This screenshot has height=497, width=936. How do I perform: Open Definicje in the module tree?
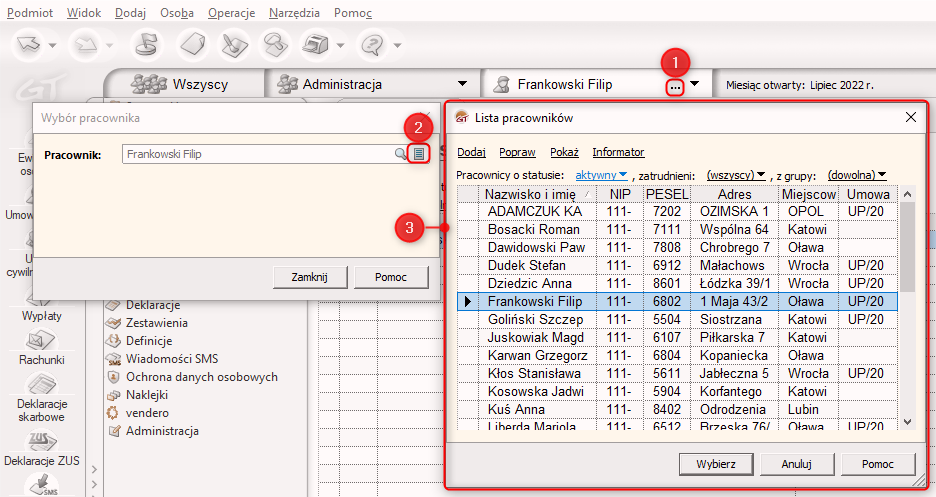pyautogui.click(x=149, y=341)
